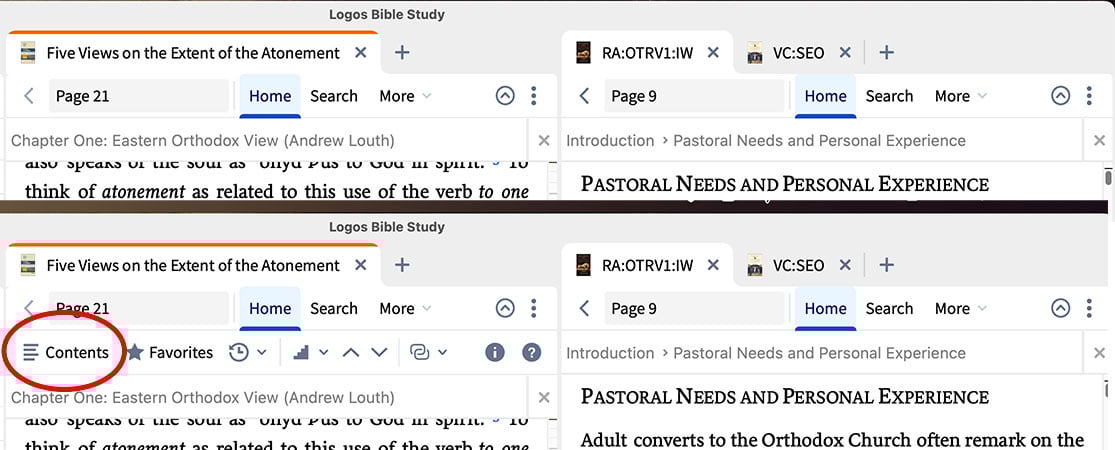Go back in upper RA:OTRV1:IW panel
1115x450 pixels.
click(x=585, y=96)
